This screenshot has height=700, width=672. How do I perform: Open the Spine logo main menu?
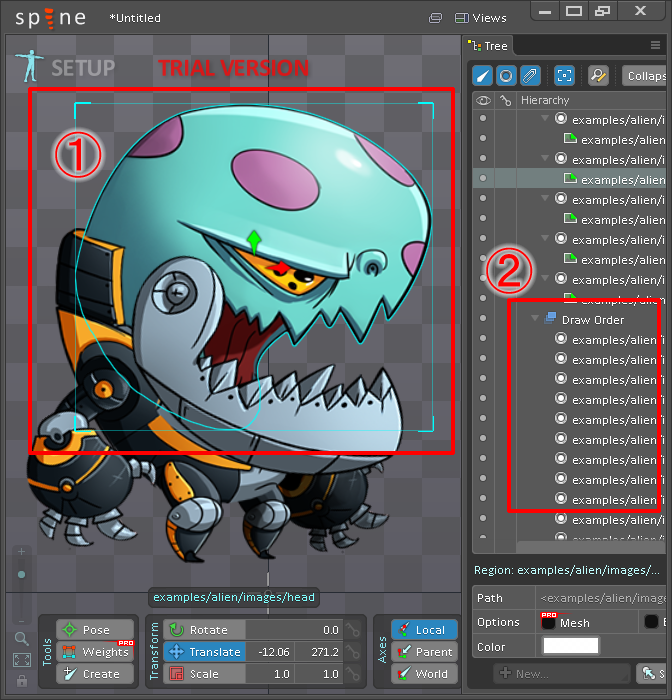[50, 18]
